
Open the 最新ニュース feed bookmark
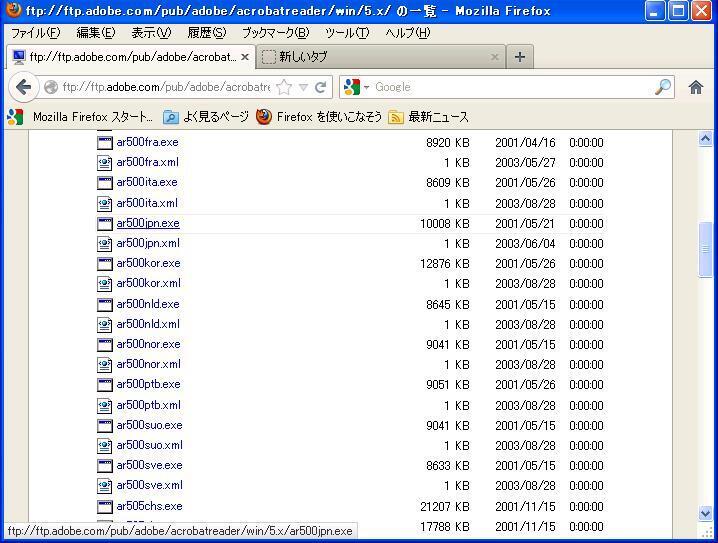click(428, 117)
